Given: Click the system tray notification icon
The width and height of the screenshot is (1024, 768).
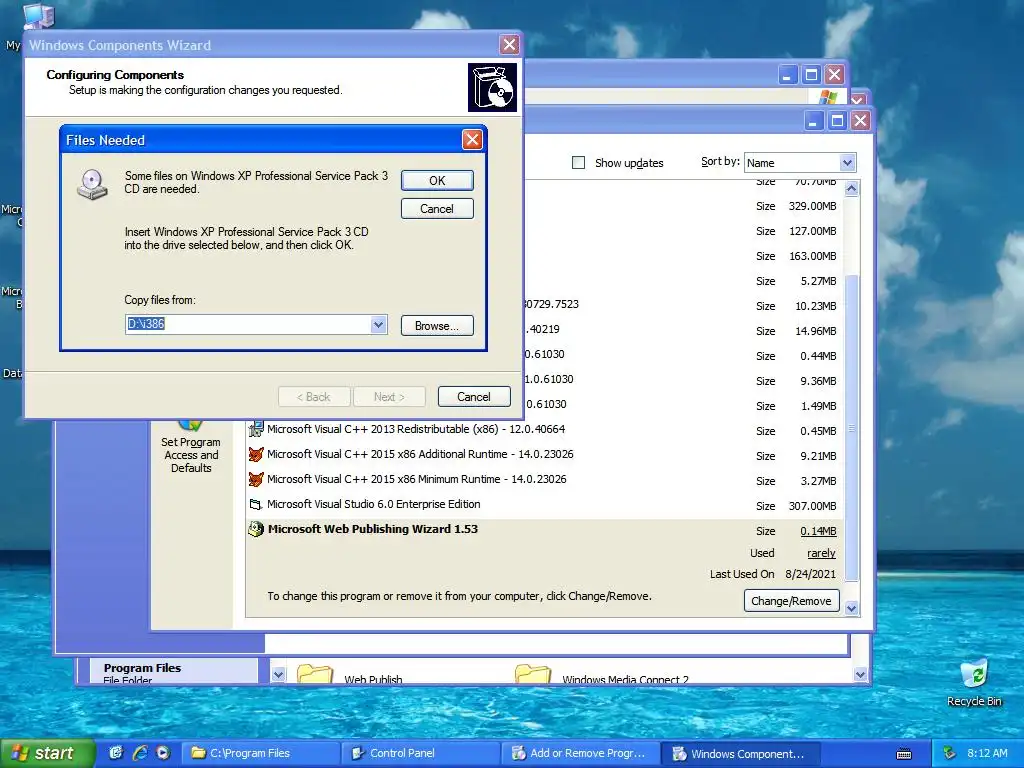Looking at the screenshot, I should click(x=949, y=754).
